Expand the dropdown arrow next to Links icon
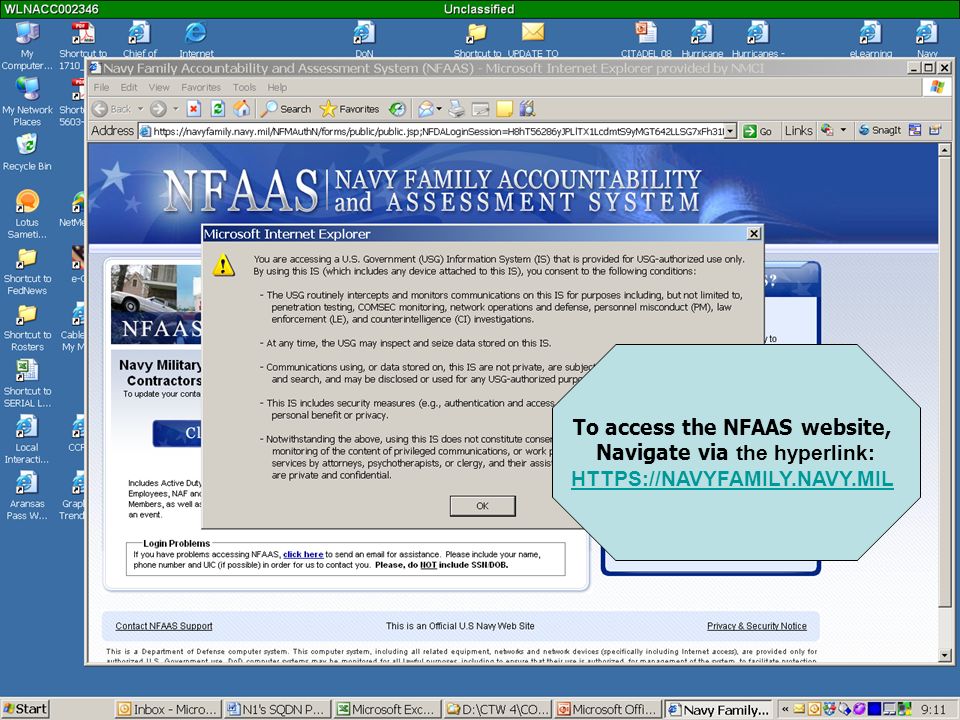 tap(843, 130)
